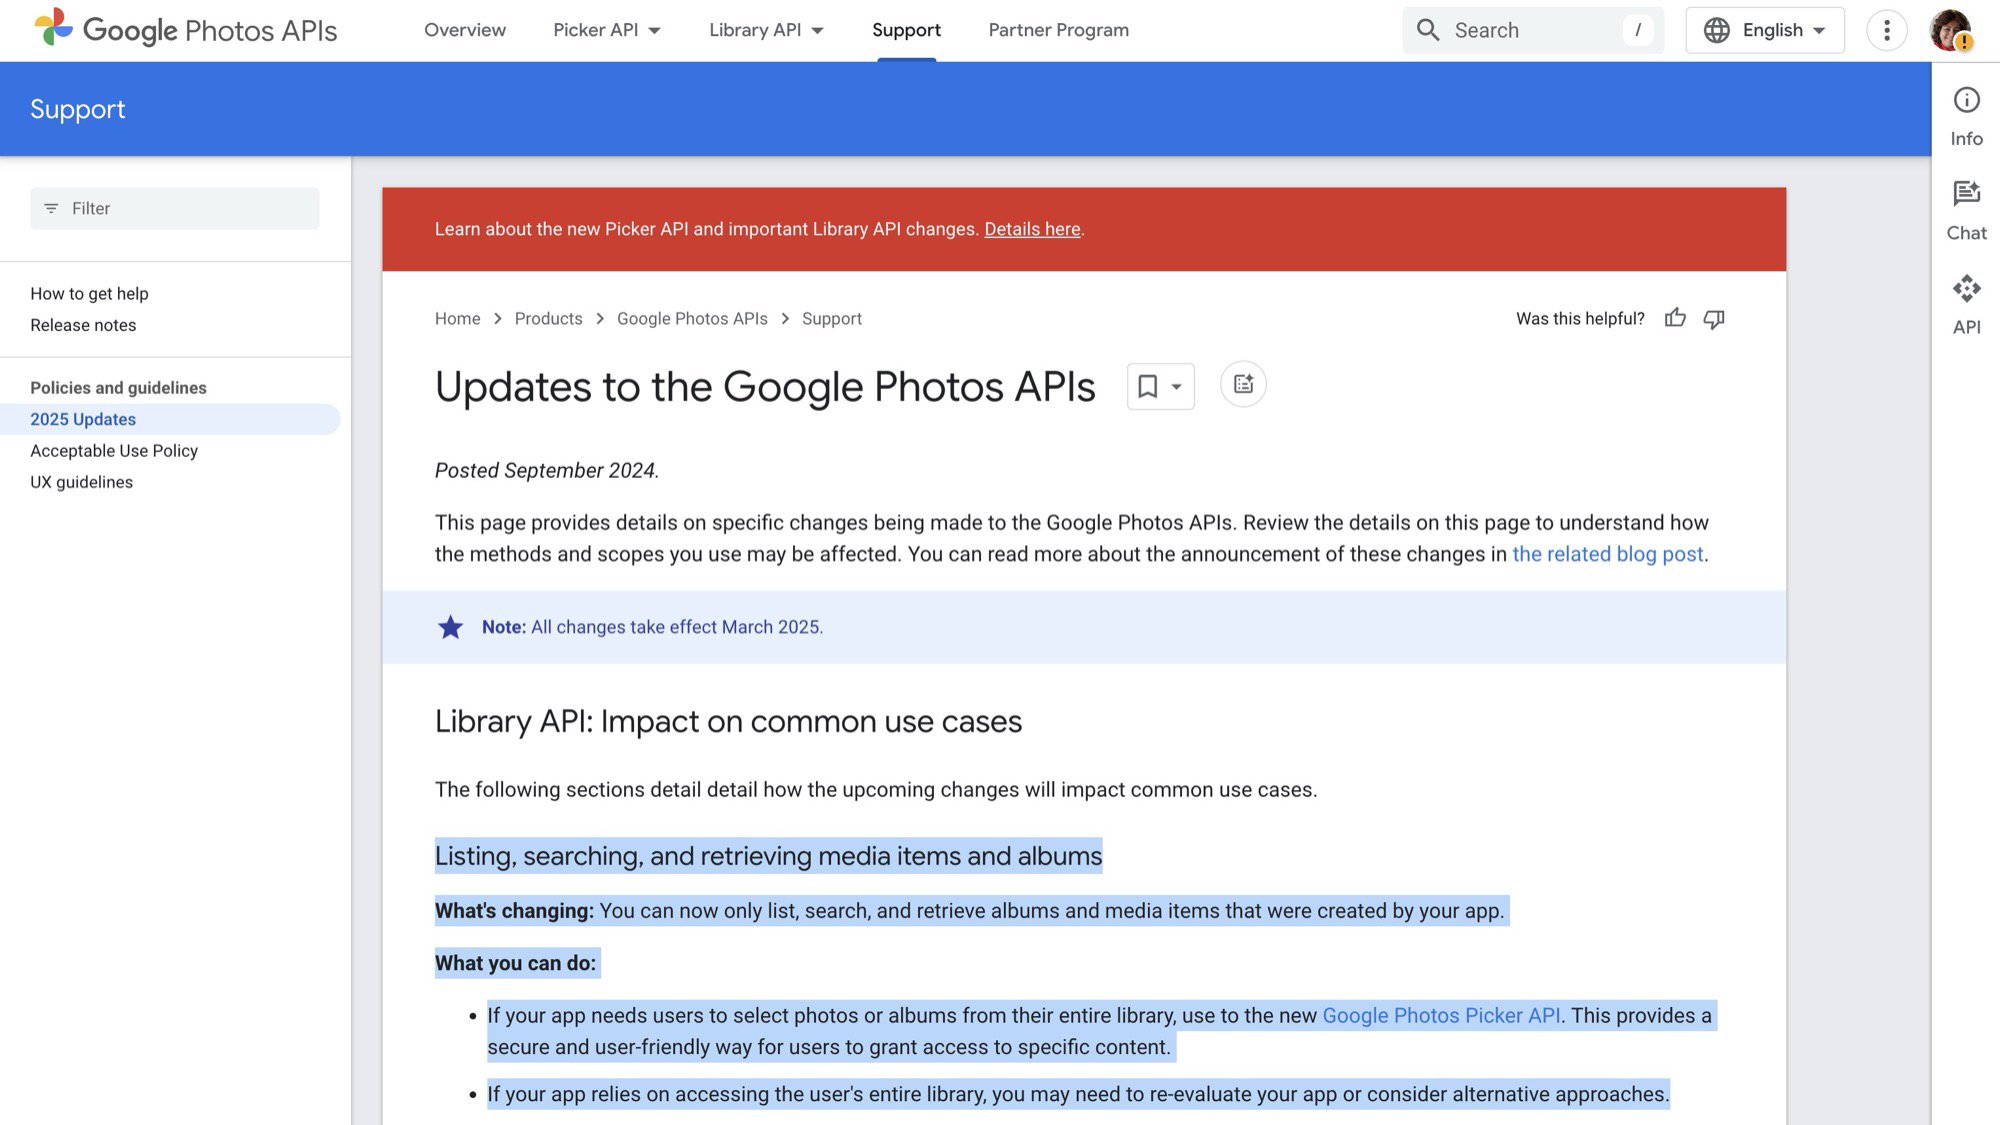Click the search magnifier icon in navbar
2000x1125 pixels.
1427,30
